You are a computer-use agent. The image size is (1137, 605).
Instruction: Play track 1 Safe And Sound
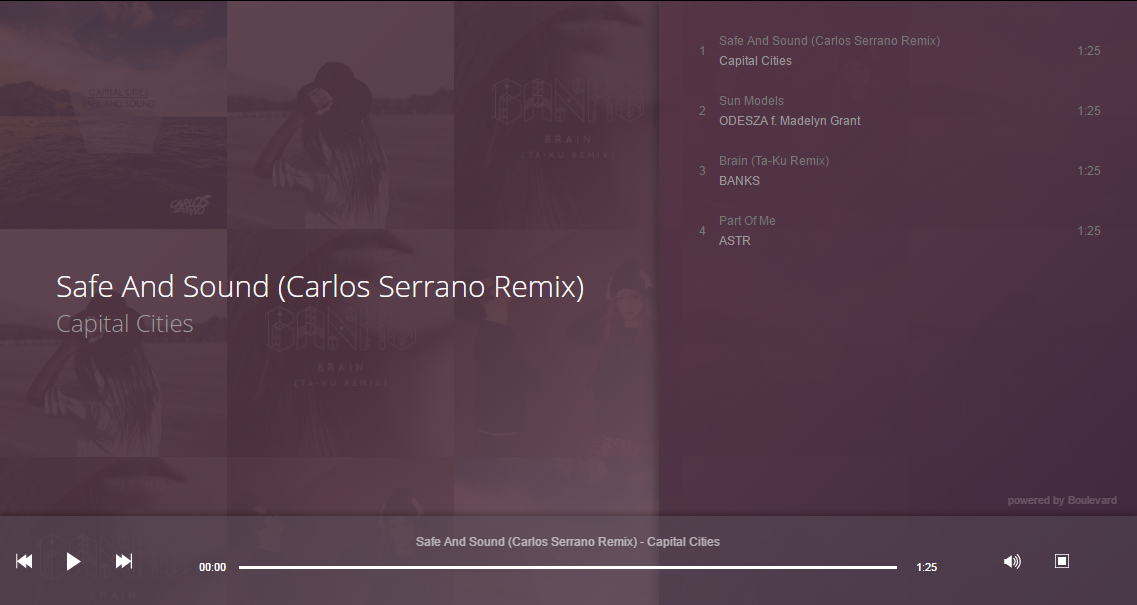pyautogui.click(x=899, y=51)
